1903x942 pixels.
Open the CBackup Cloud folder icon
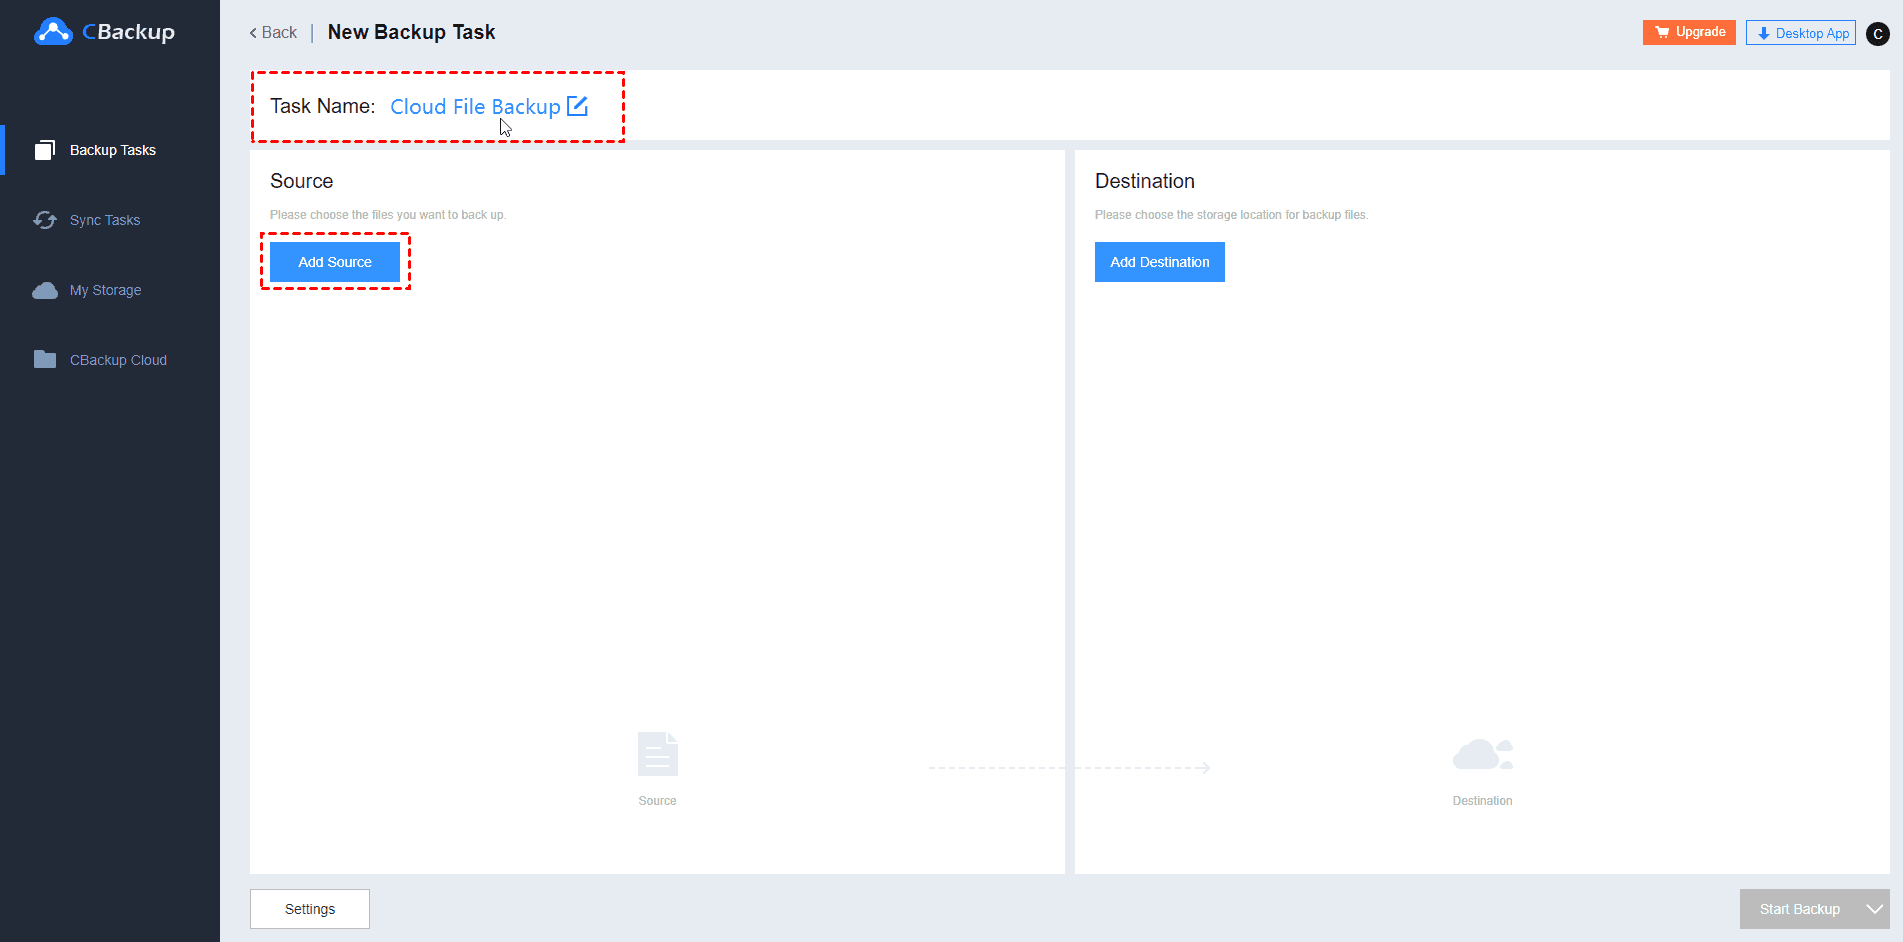(45, 359)
